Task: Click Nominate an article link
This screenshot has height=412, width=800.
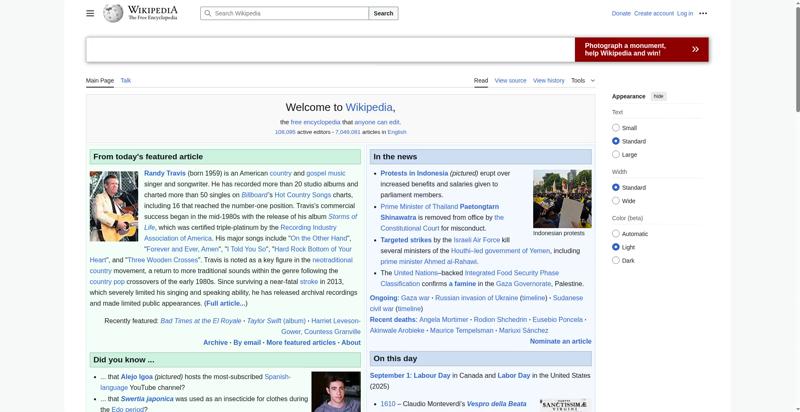Action: click(x=561, y=342)
